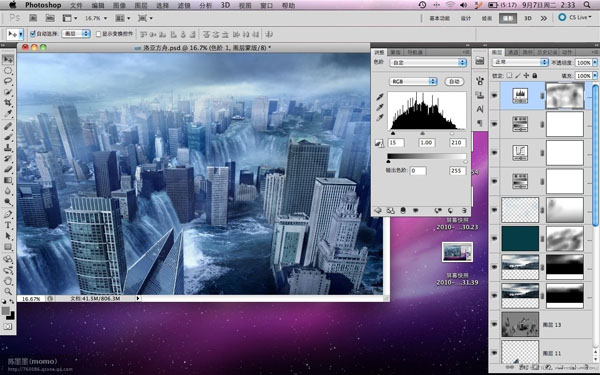The height and width of the screenshot is (375, 600).
Task: Pick the Type tool (T)
Action: (x=8, y=225)
